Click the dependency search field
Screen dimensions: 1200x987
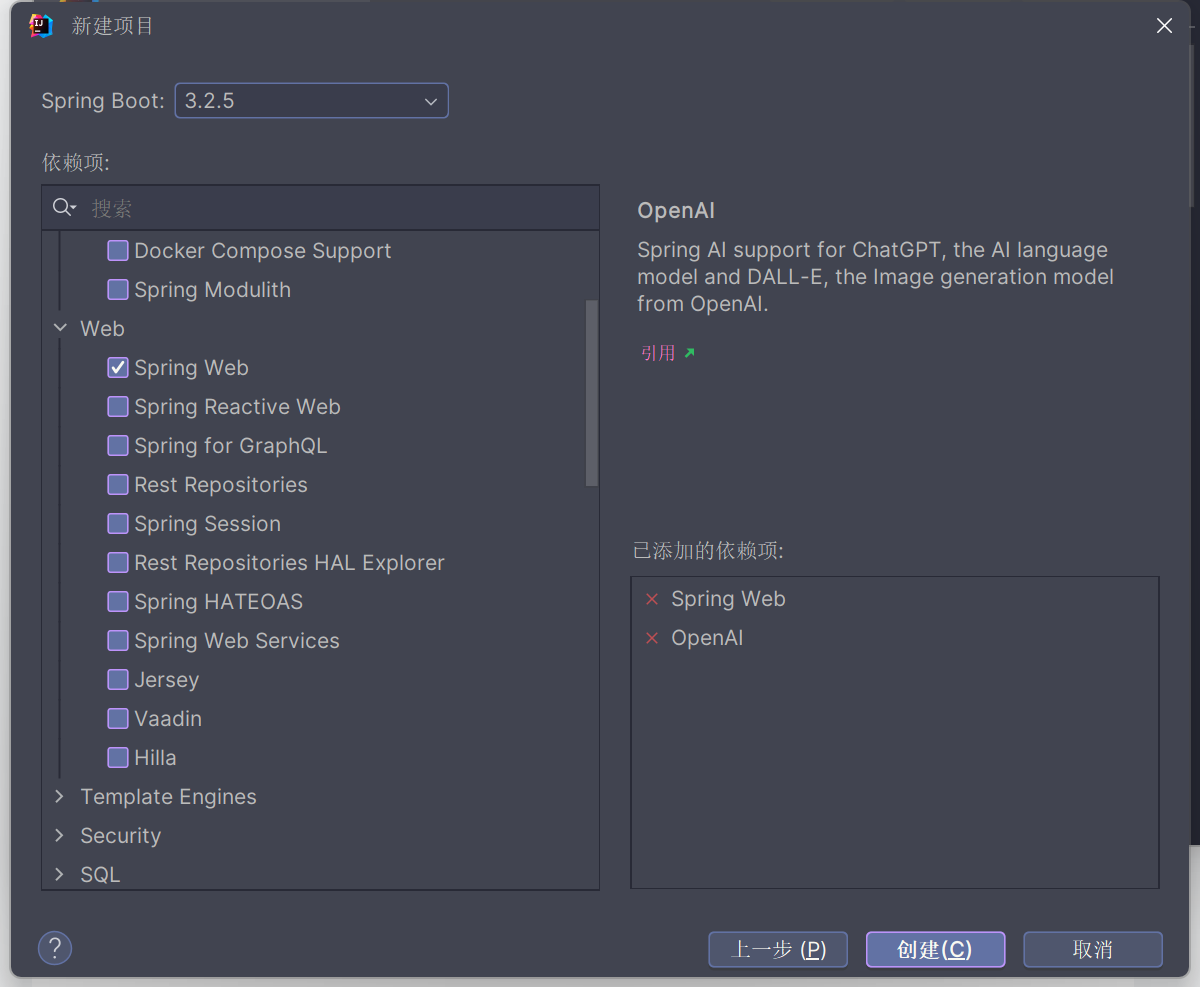point(340,208)
